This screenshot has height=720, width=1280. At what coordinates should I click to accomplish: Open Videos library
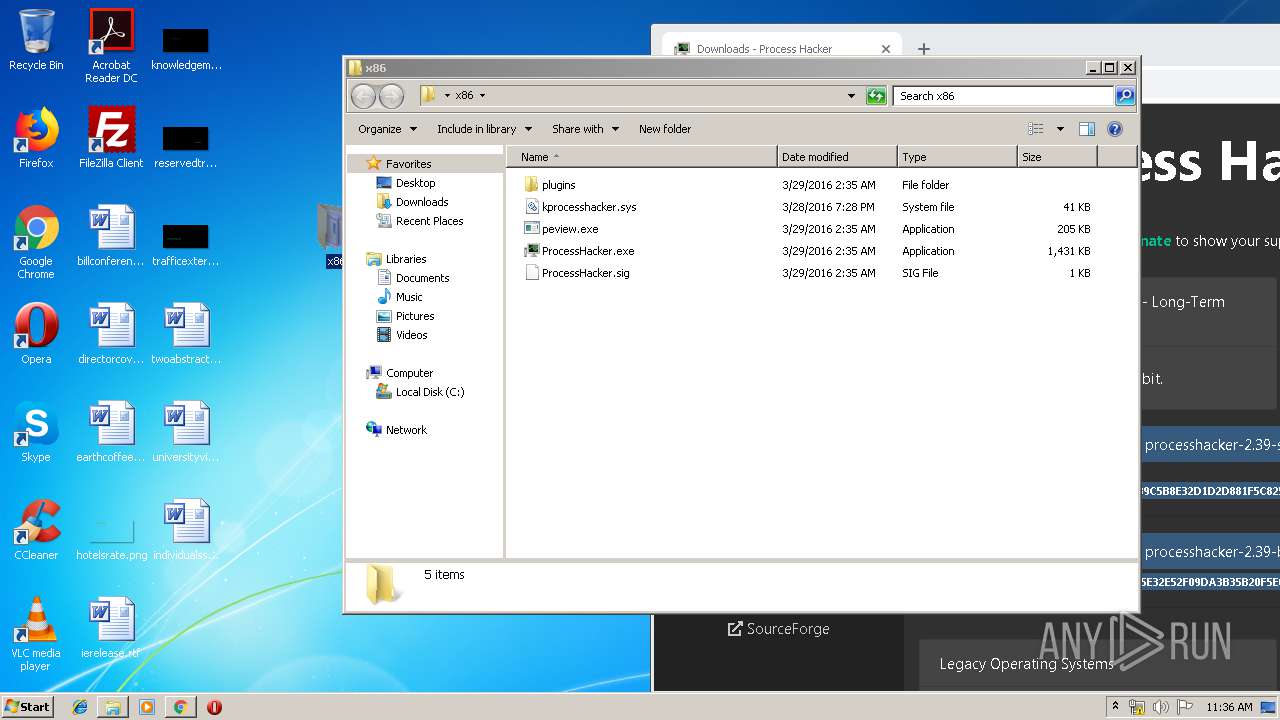[x=411, y=335]
